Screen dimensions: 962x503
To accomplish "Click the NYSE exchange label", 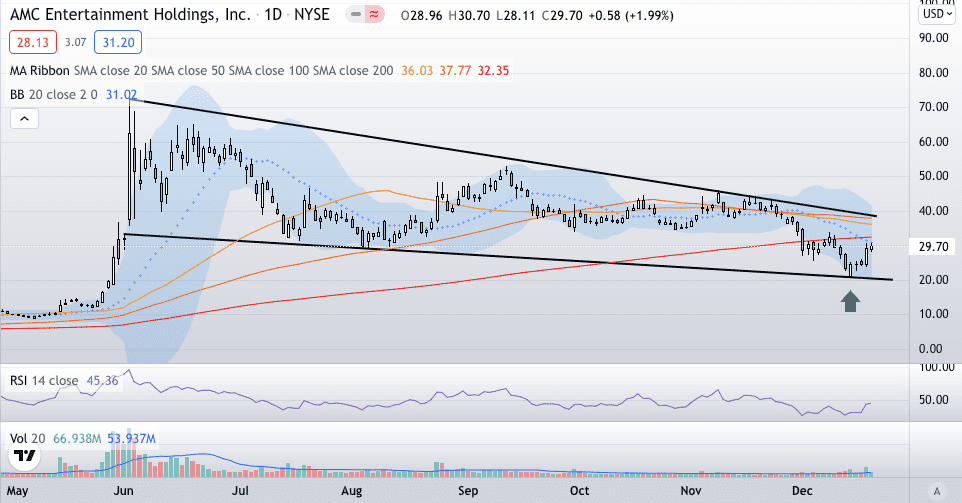I will (x=312, y=15).
